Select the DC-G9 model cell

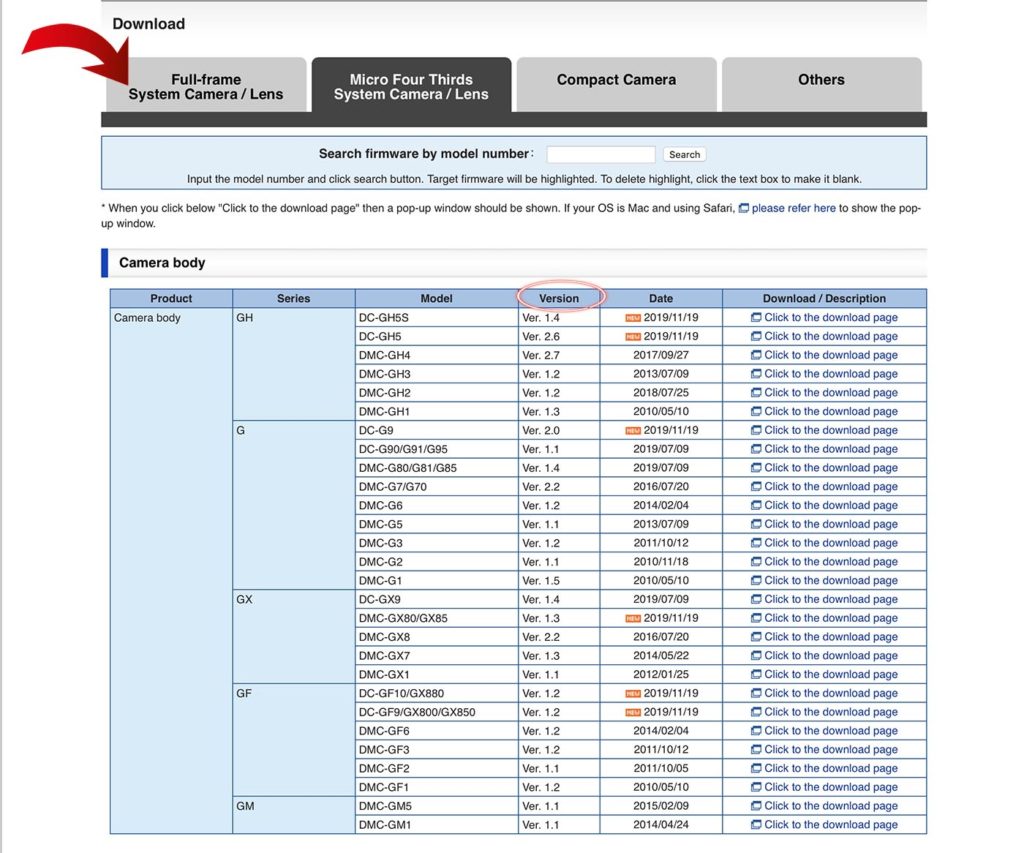[x=436, y=430]
